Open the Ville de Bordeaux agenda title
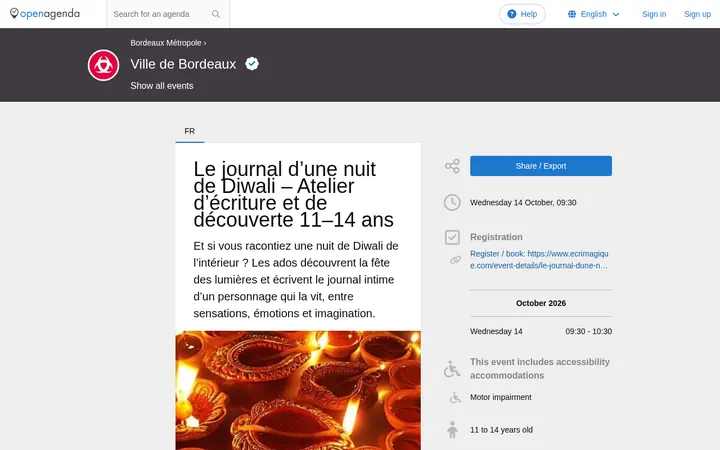This screenshot has width=720, height=450. coord(183,64)
